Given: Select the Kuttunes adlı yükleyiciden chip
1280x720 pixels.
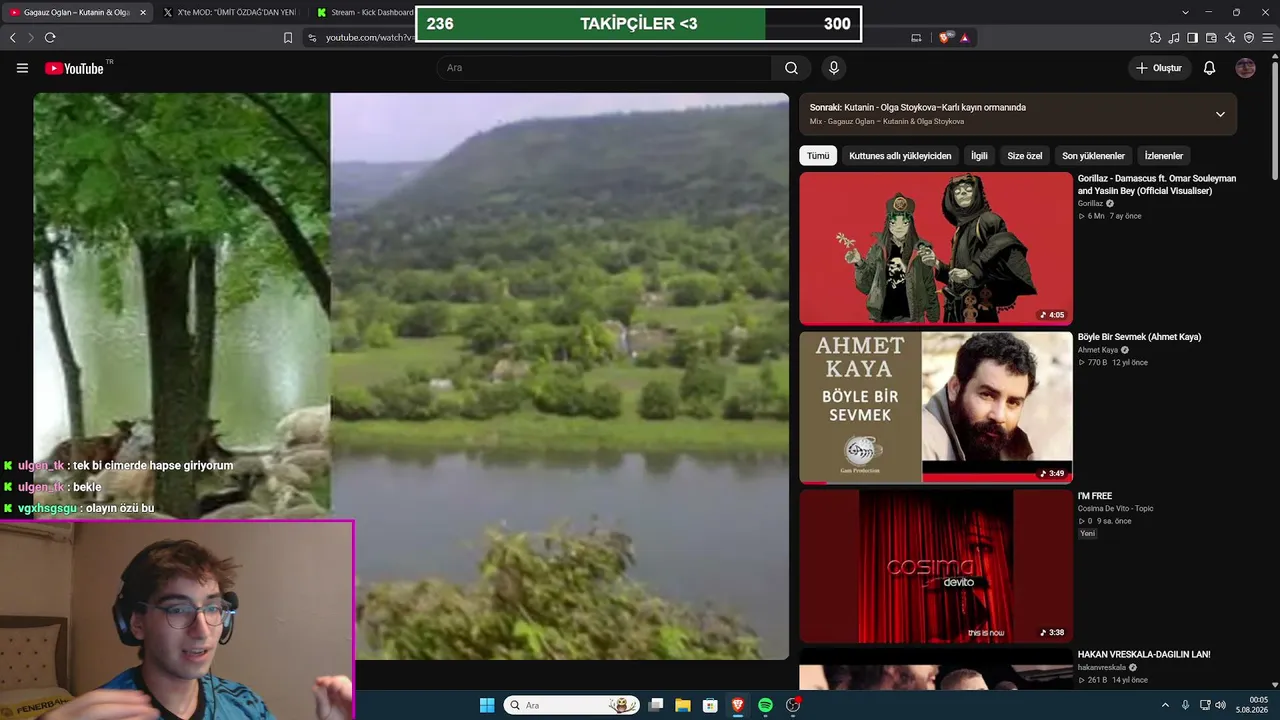Looking at the screenshot, I should 900,156.
